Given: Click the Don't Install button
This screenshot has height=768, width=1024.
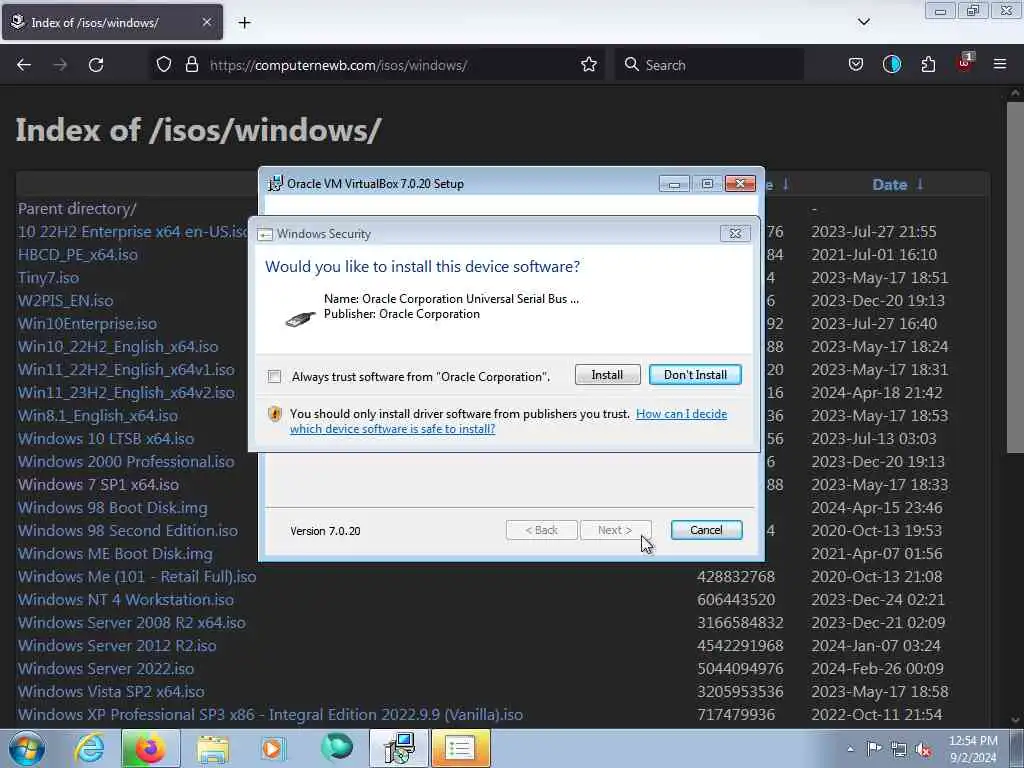Looking at the screenshot, I should tap(696, 375).
